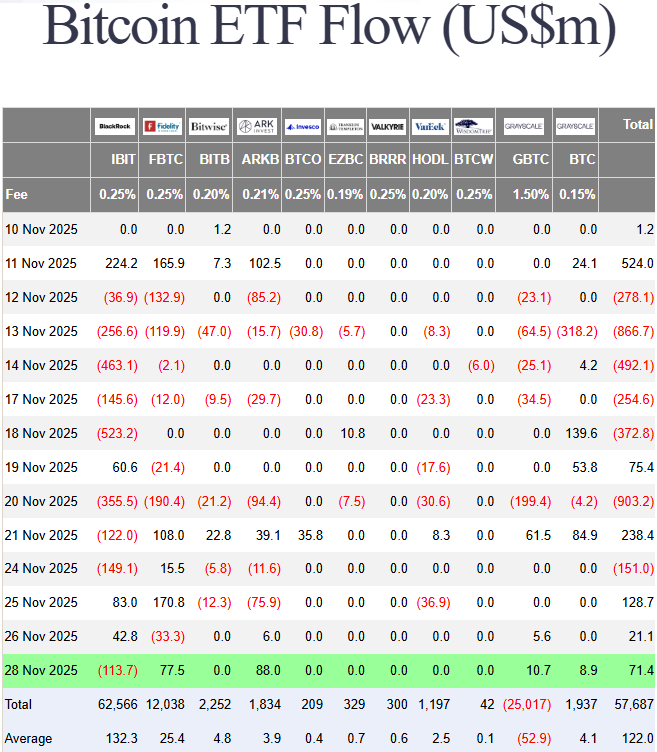Click the Fee row label
This screenshot has height=752, width=657.
[16, 195]
